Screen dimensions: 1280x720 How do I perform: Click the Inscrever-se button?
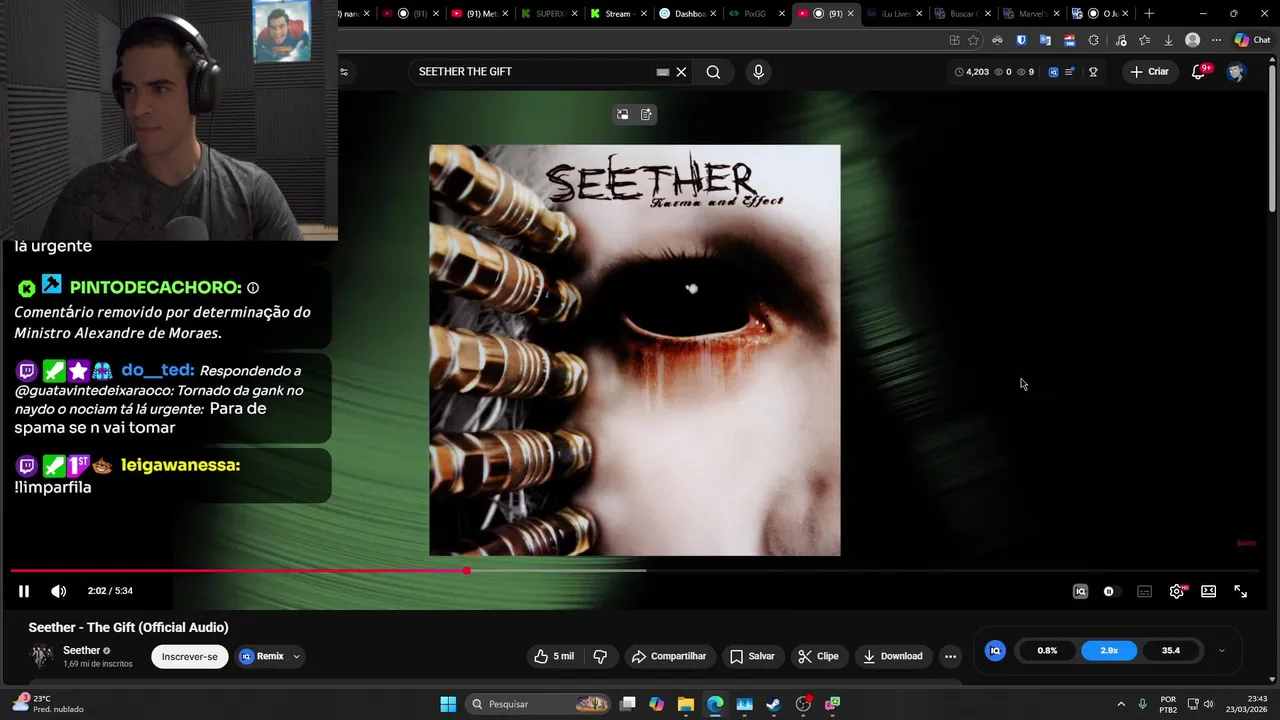pos(190,656)
